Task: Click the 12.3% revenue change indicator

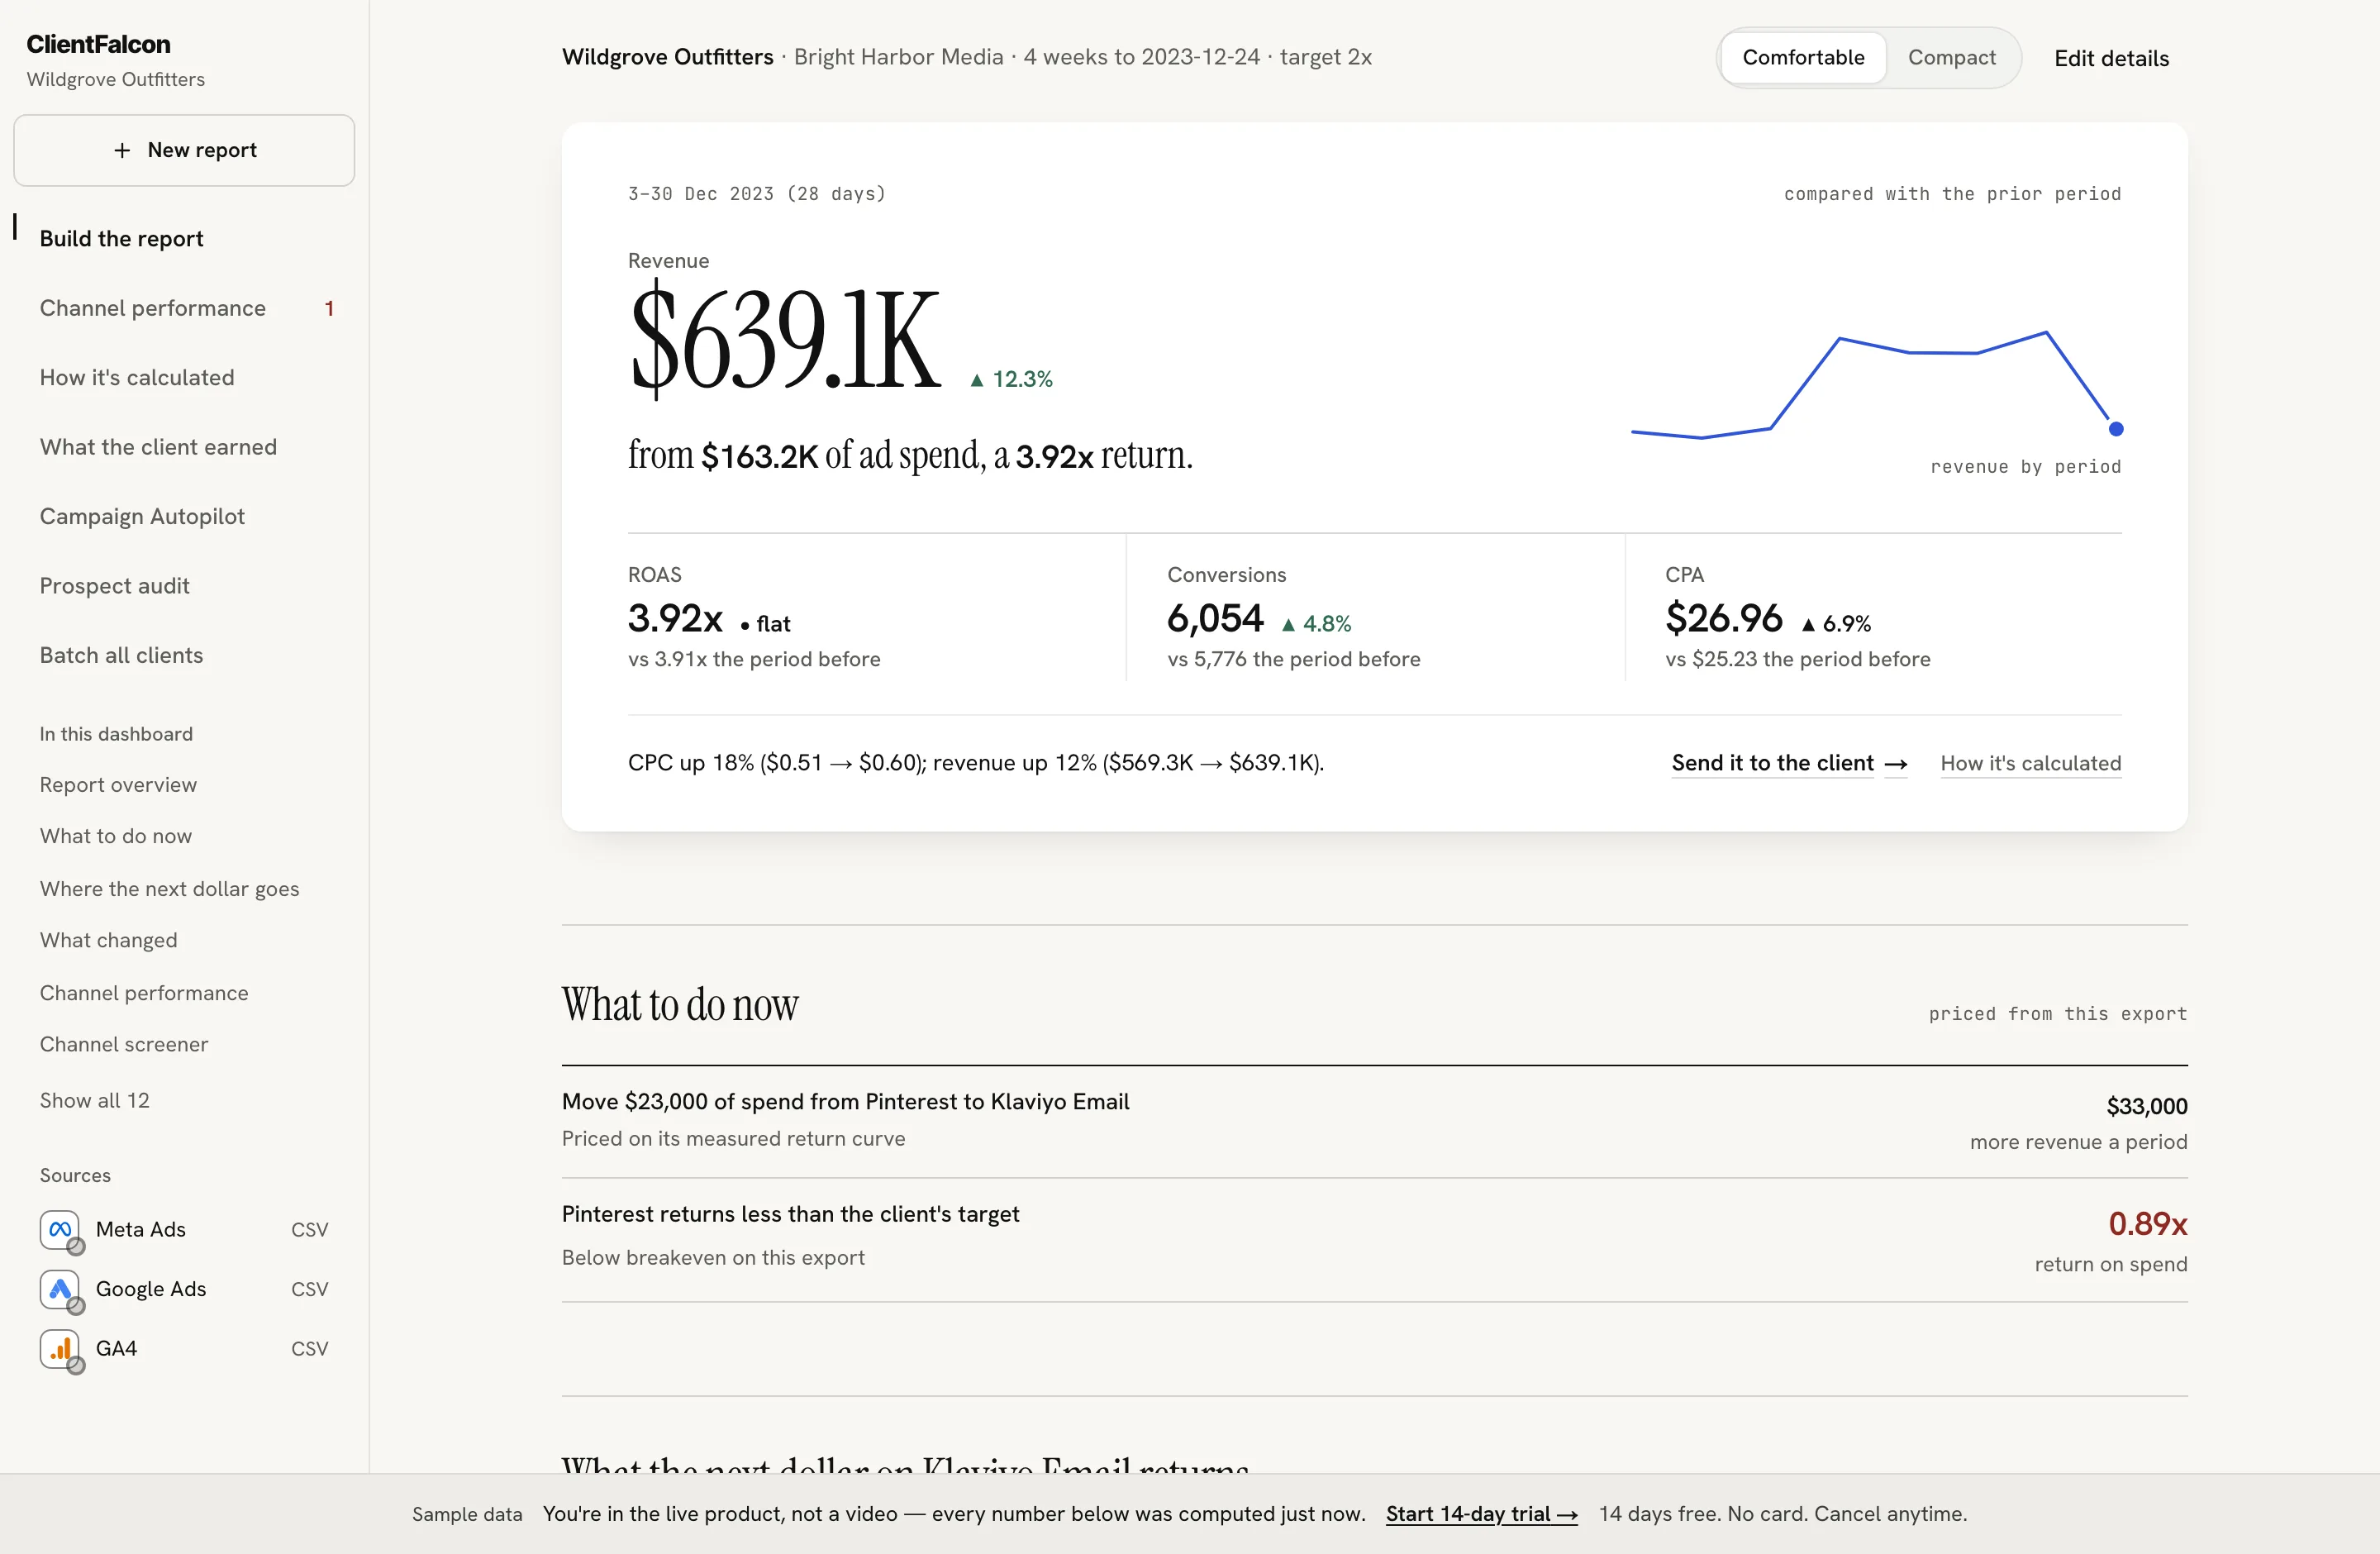Action: 1011,379
